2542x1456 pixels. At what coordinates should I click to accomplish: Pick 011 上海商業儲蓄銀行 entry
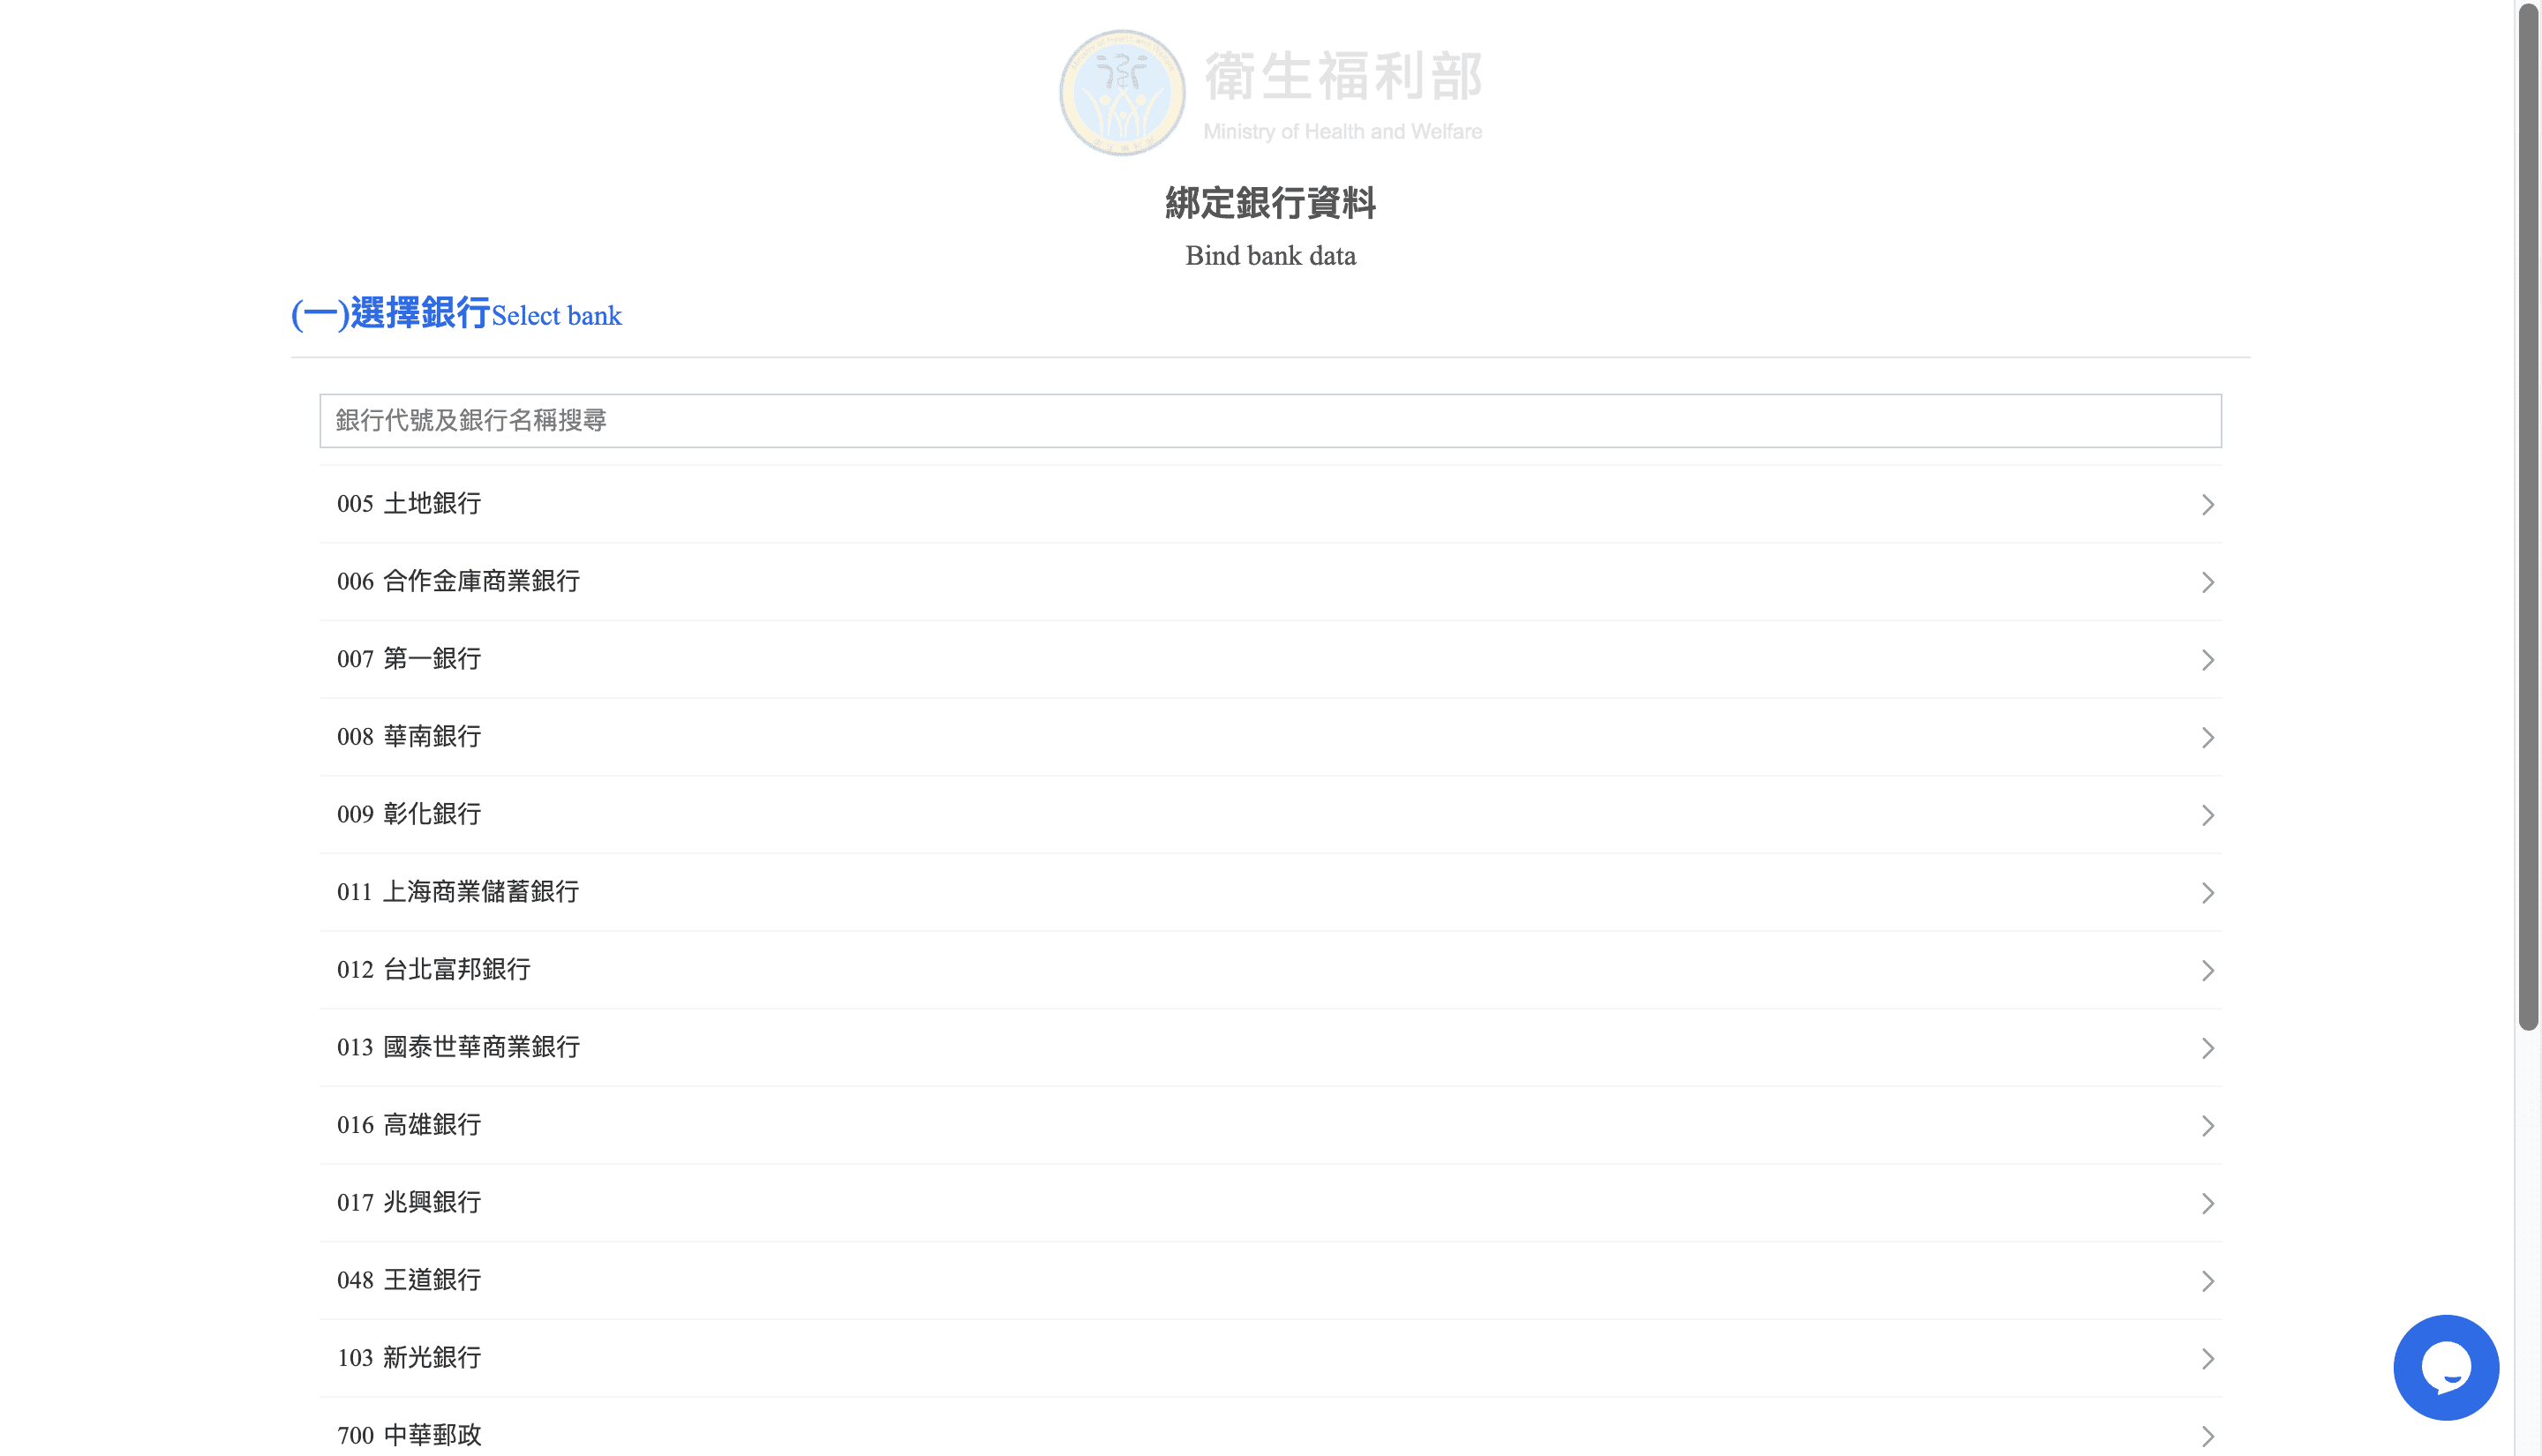click(x=1270, y=893)
